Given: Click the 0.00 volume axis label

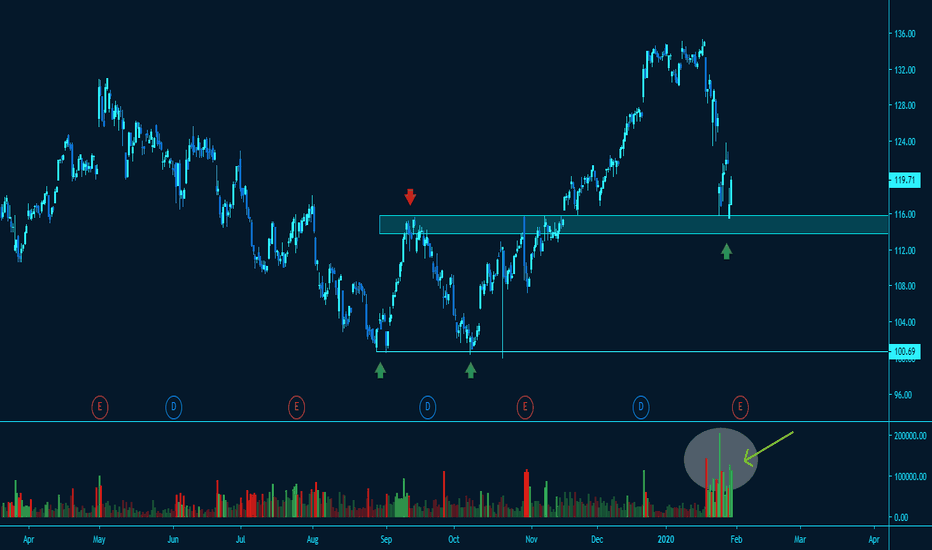Looking at the screenshot, I should tap(901, 517).
